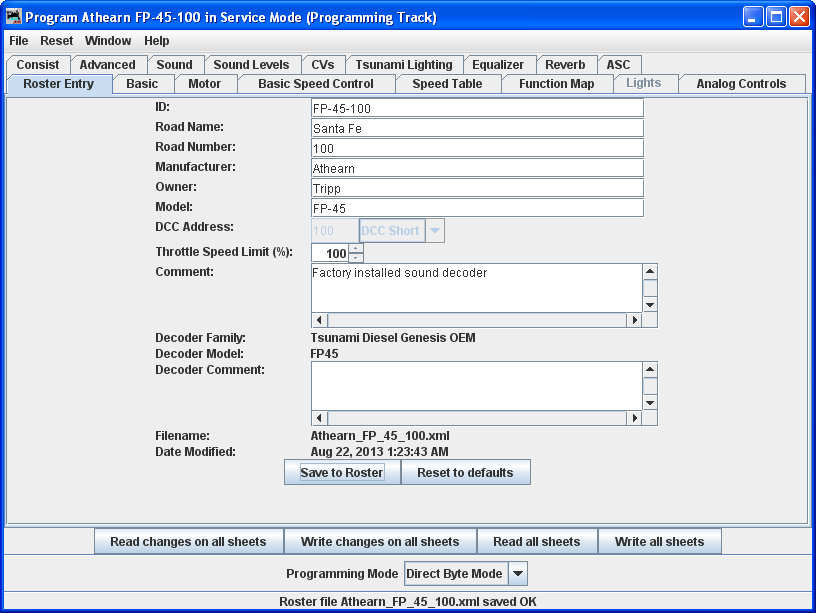Viewport: 816px width, 613px height.
Task: Click the Save to Roster button
Action: [x=342, y=472]
